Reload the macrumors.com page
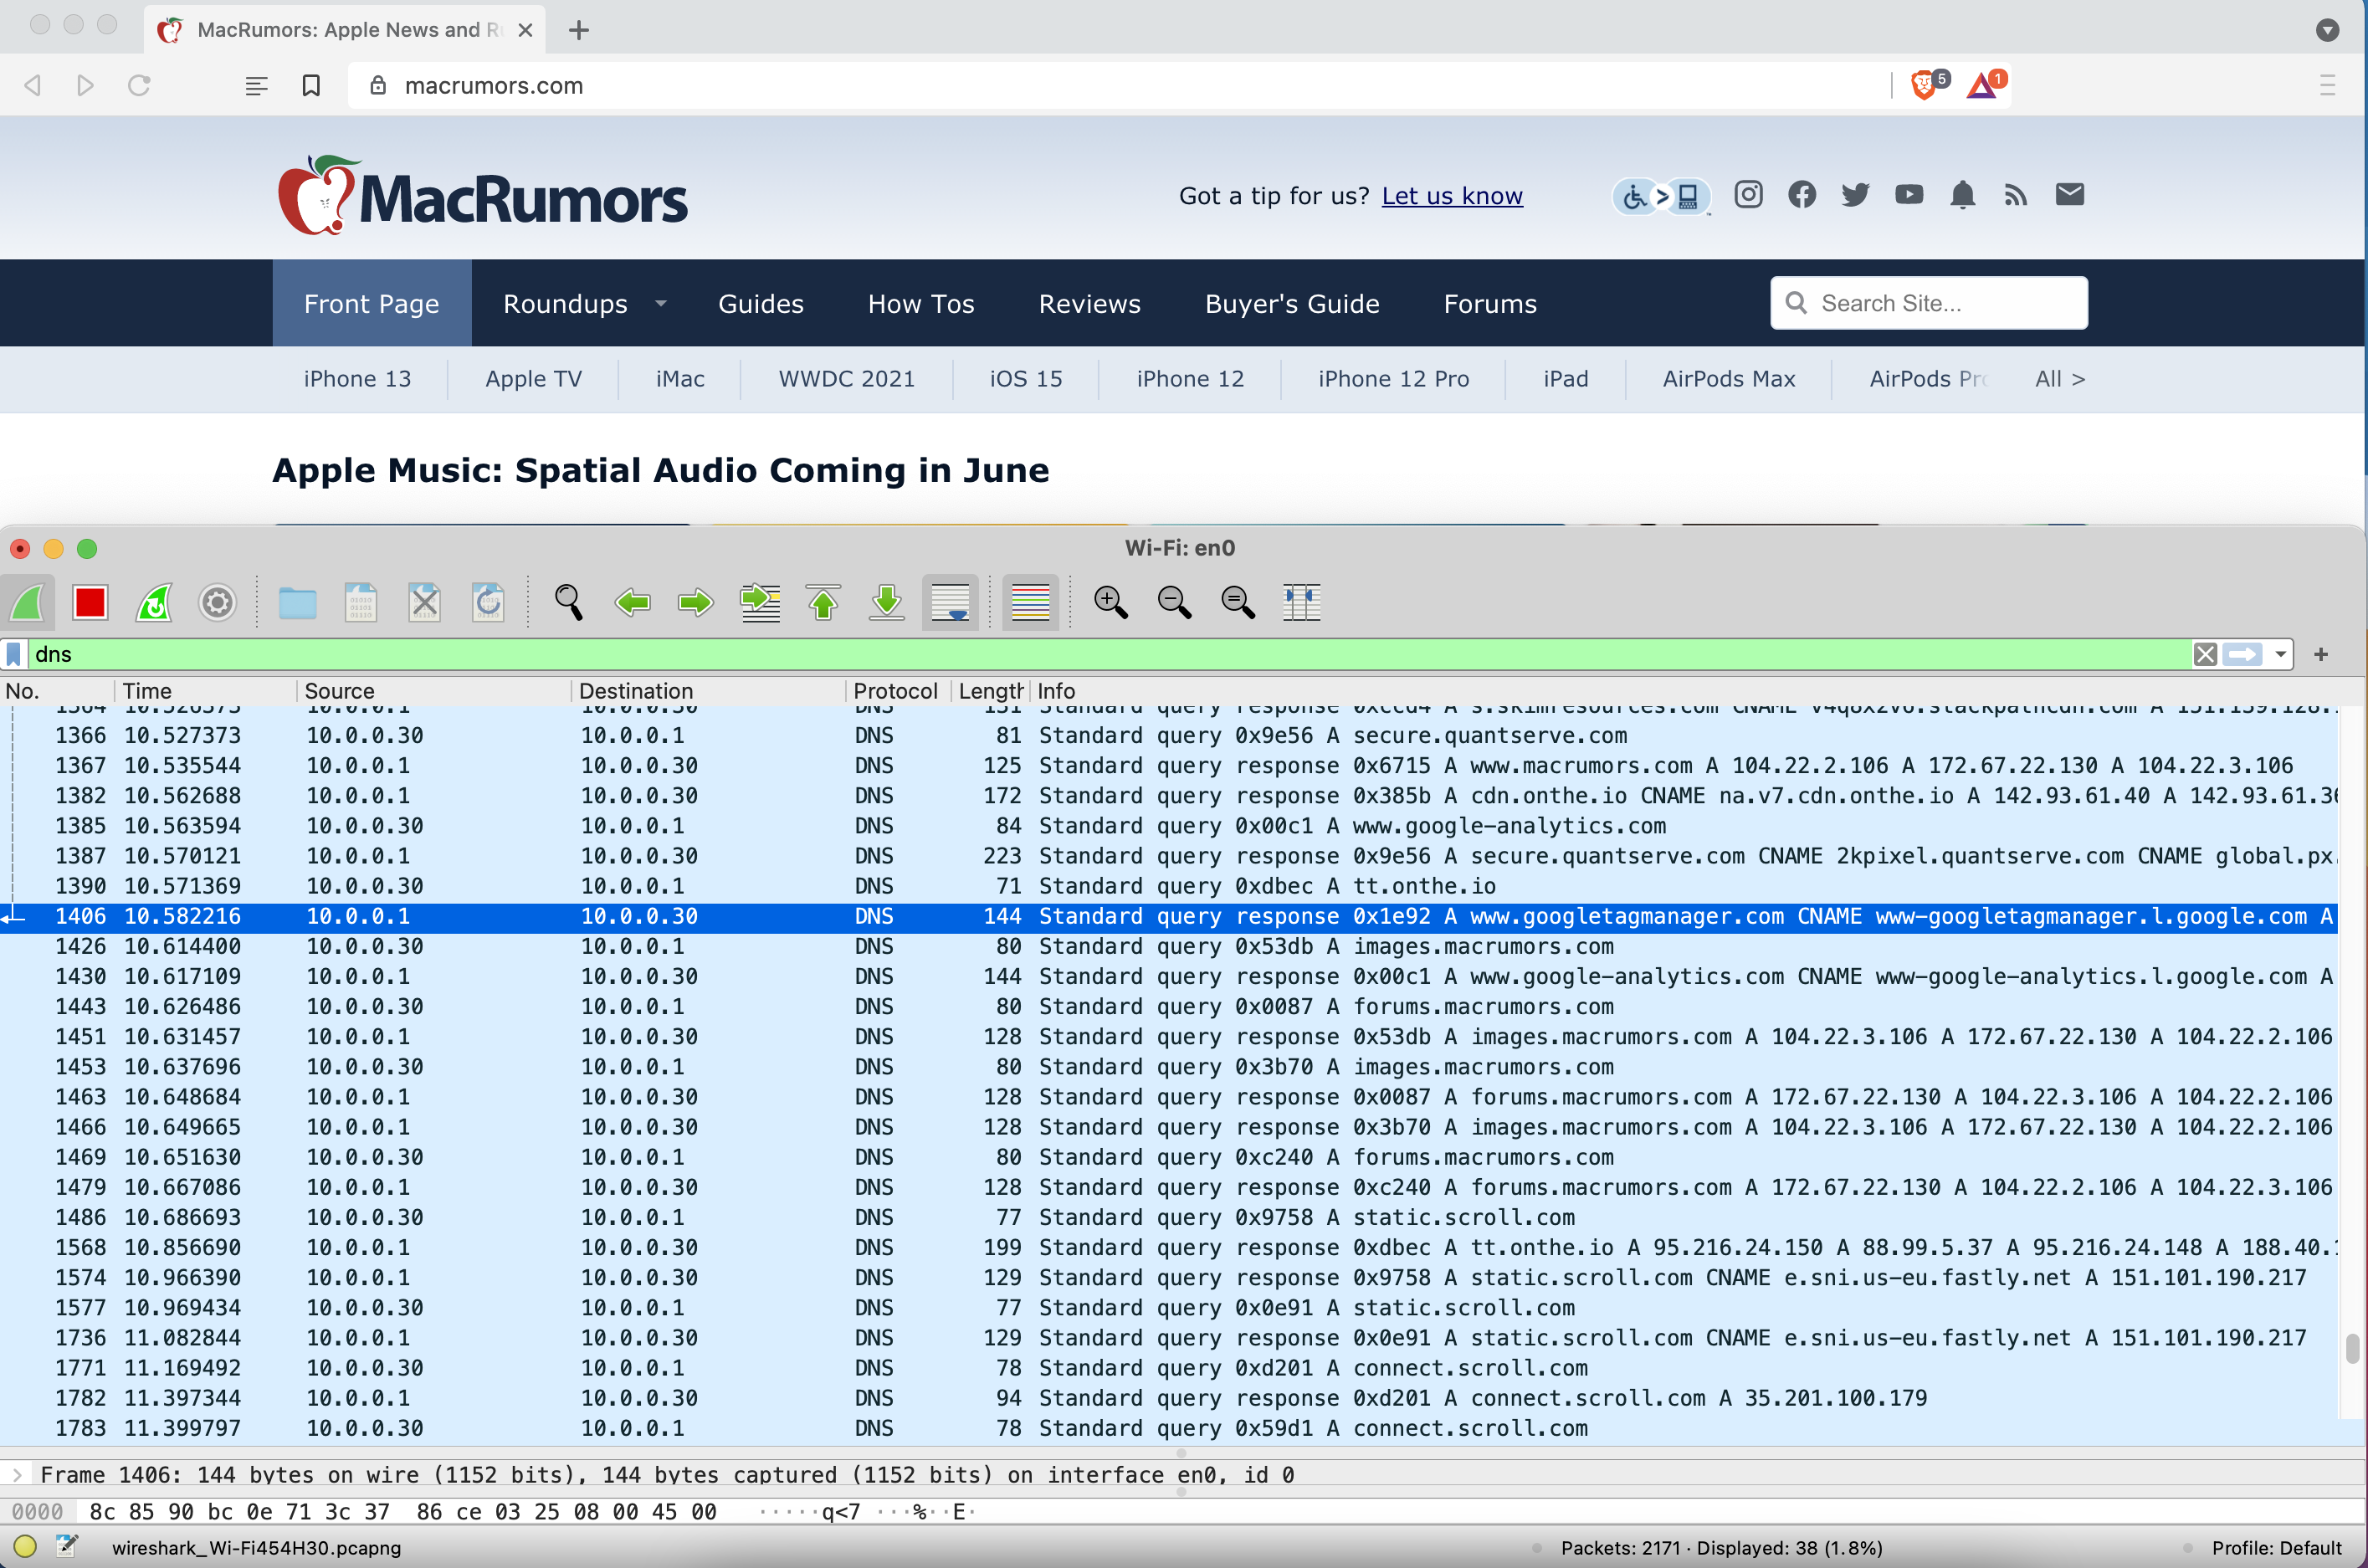The width and height of the screenshot is (2368, 1568). [x=139, y=85]
